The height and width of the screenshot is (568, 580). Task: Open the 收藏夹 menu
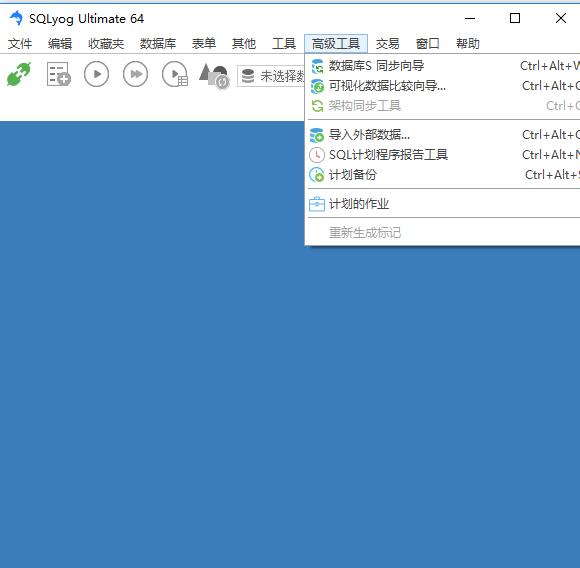[x=106, y=44]
